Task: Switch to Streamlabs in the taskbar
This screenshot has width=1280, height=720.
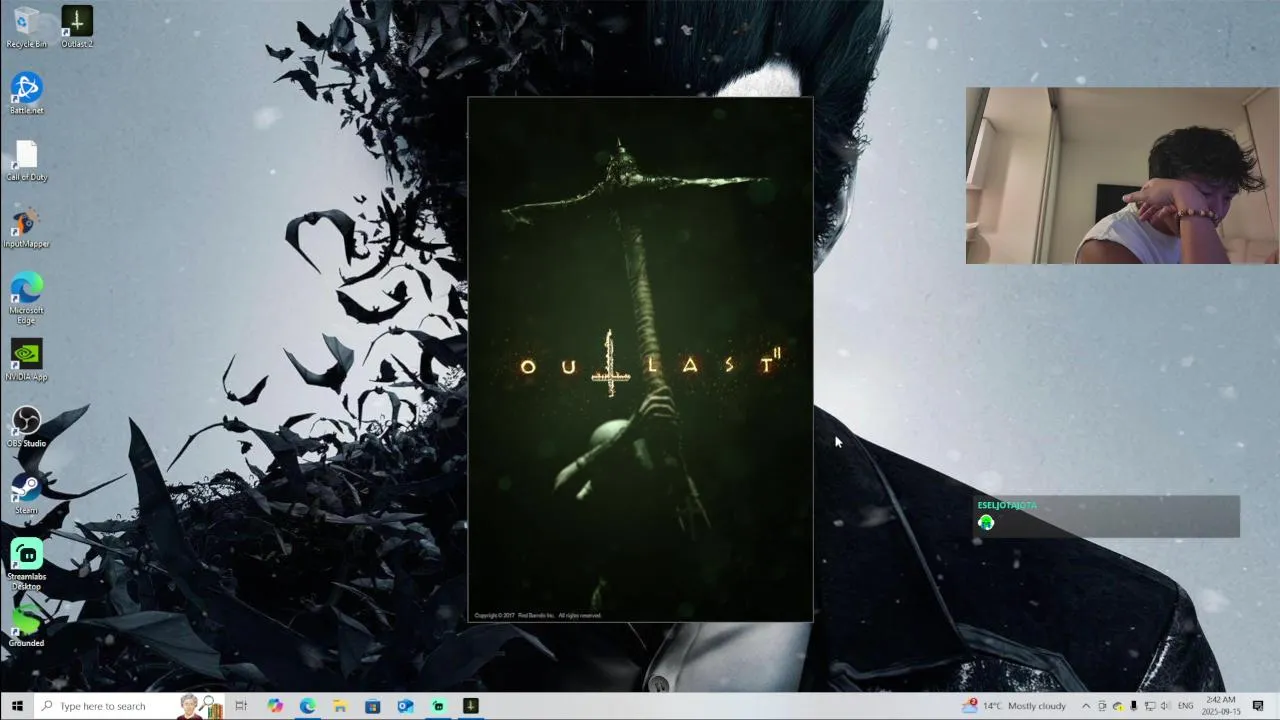Action: coord(438,706)
